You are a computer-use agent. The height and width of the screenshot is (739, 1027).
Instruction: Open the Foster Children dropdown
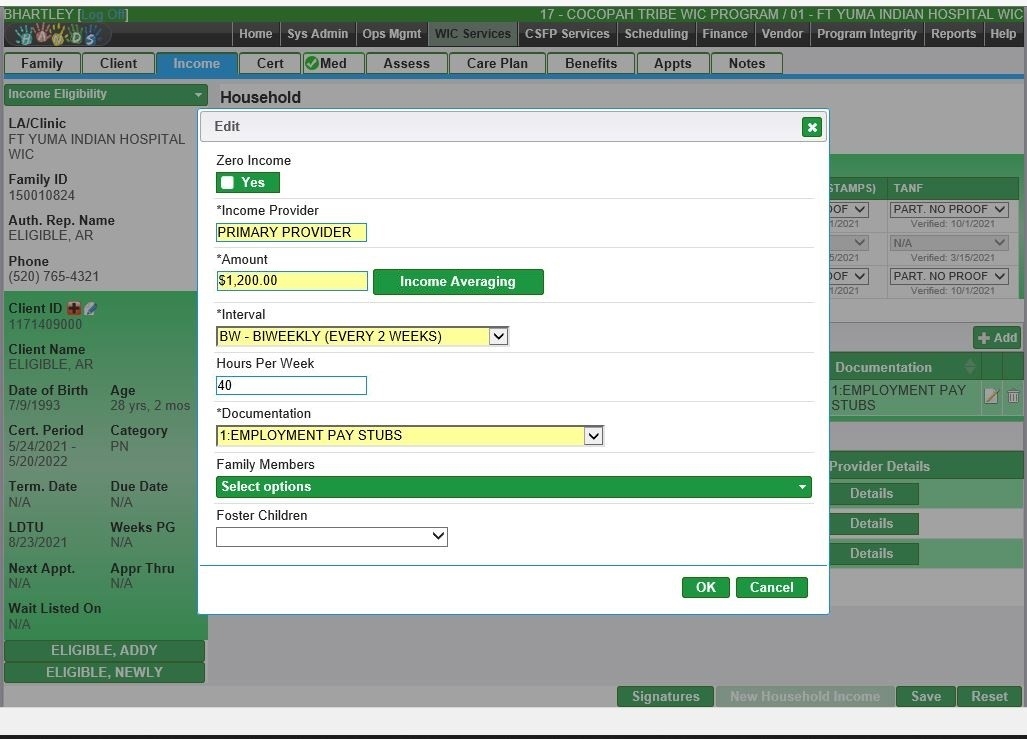coord(331,537)
